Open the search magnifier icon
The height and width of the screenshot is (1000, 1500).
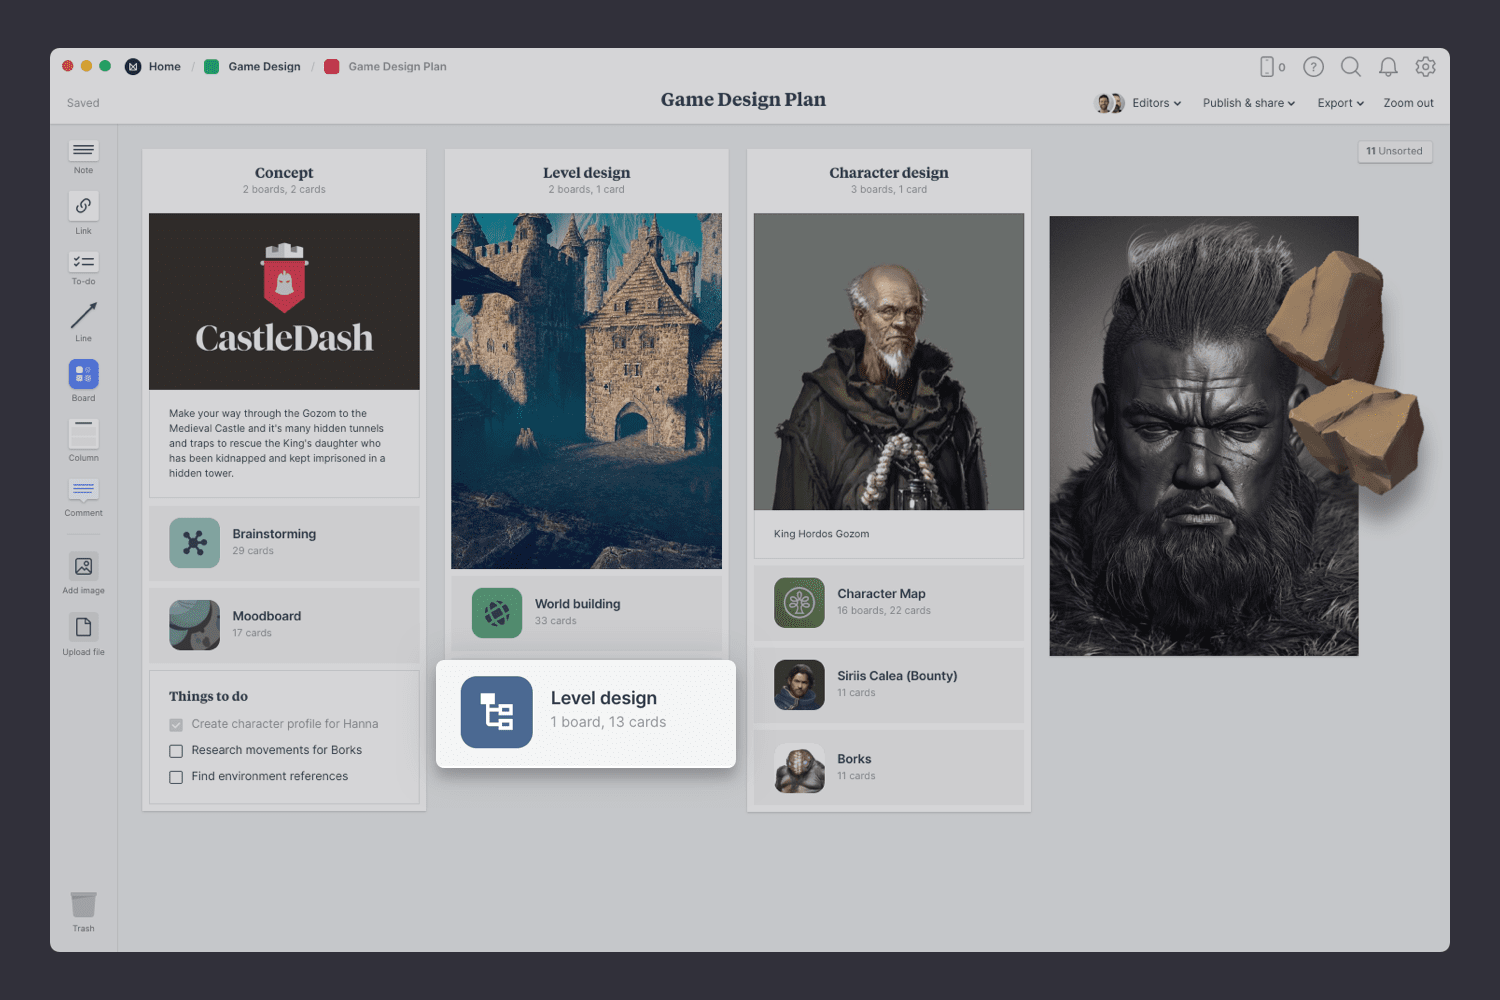(x=1351, y=67)
